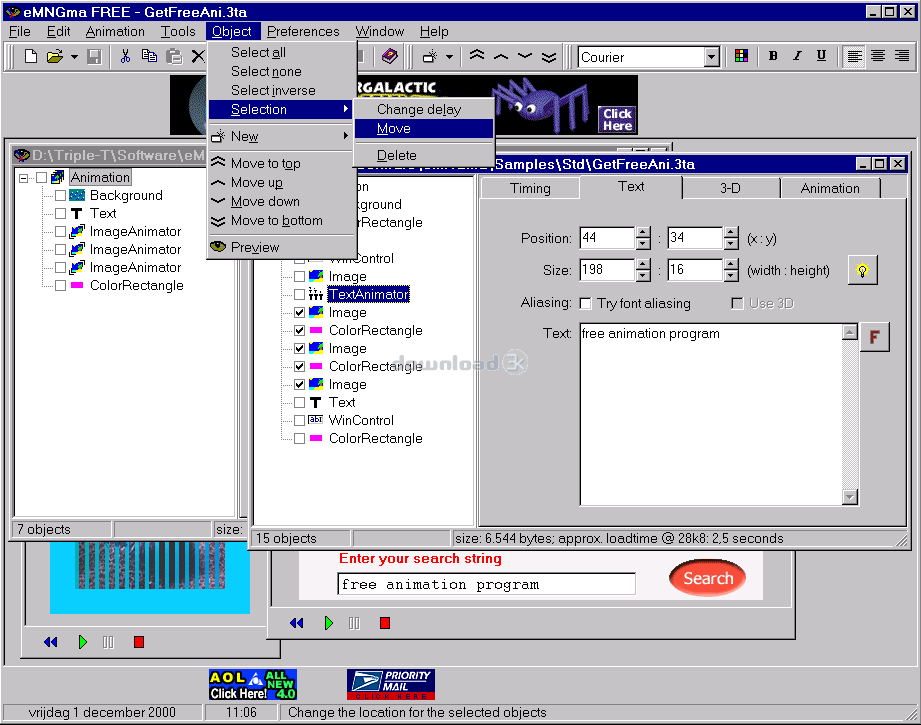Click the Bold formatting button
The image size is (921, 725).
(773, 57)
